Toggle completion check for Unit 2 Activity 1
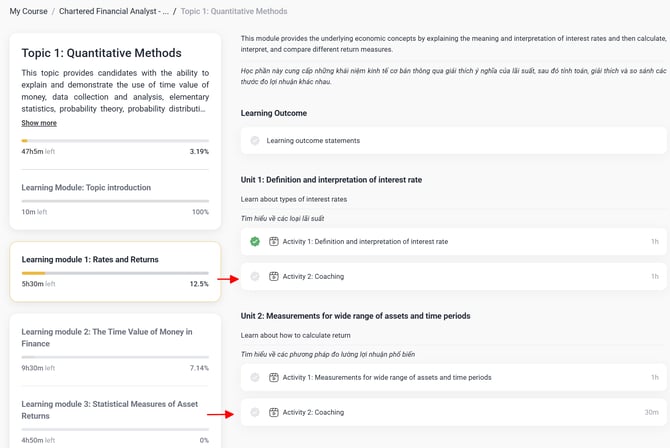670x448 pixels. 255,377
